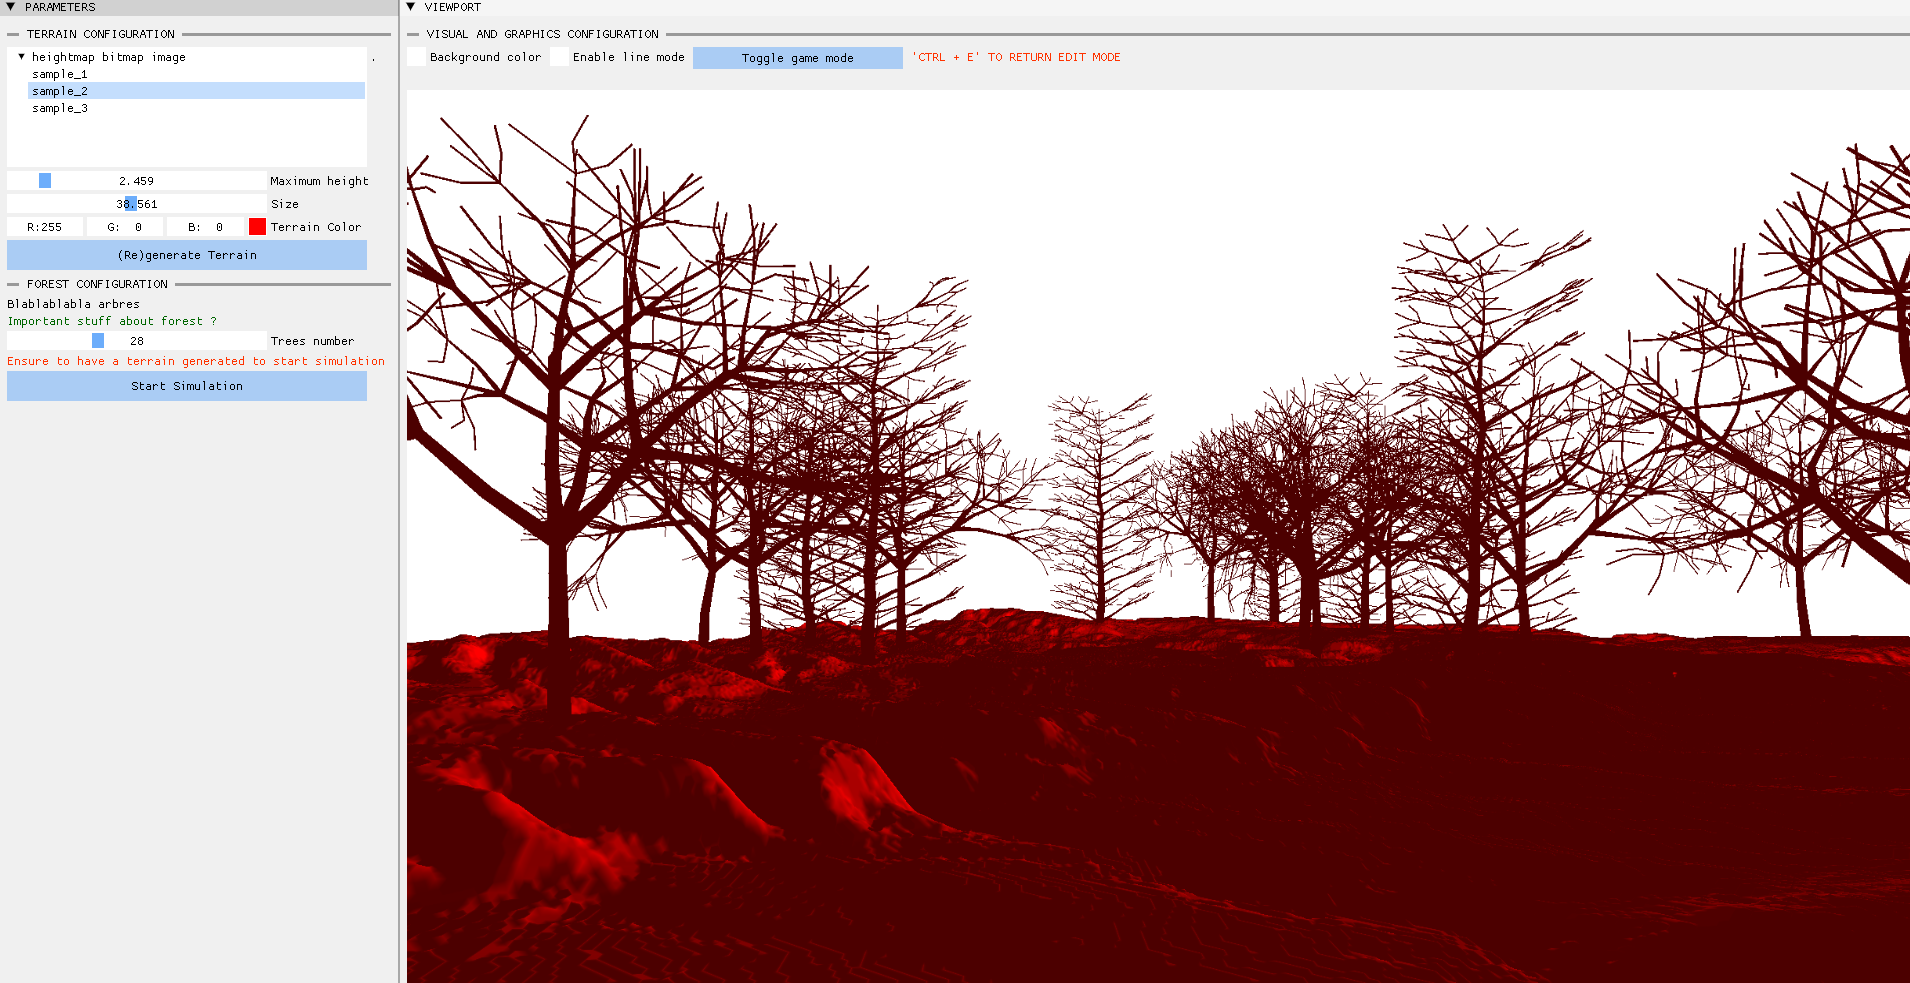Select the sample_1 heightmap

pos(60,74)
